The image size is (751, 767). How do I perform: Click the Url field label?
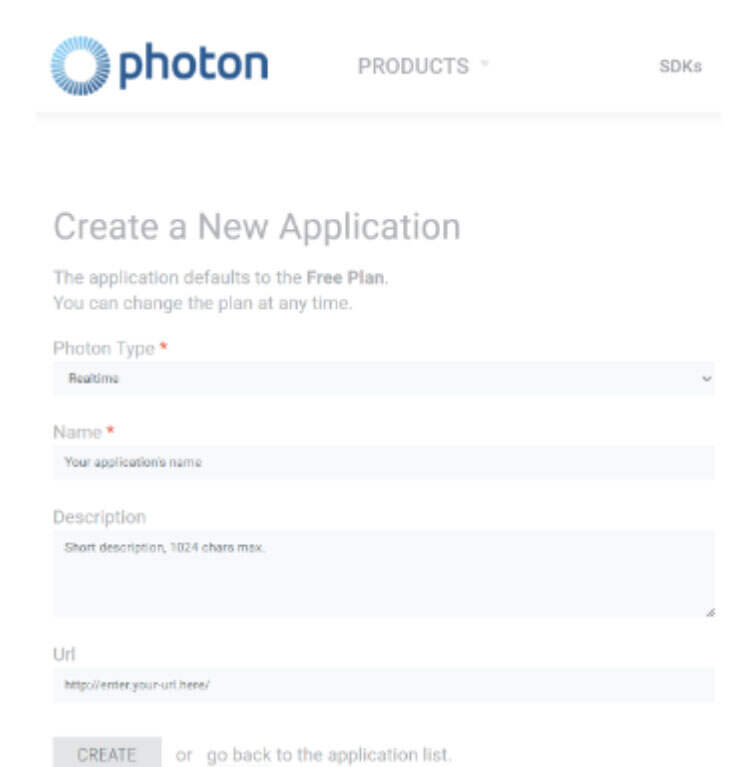64,653
